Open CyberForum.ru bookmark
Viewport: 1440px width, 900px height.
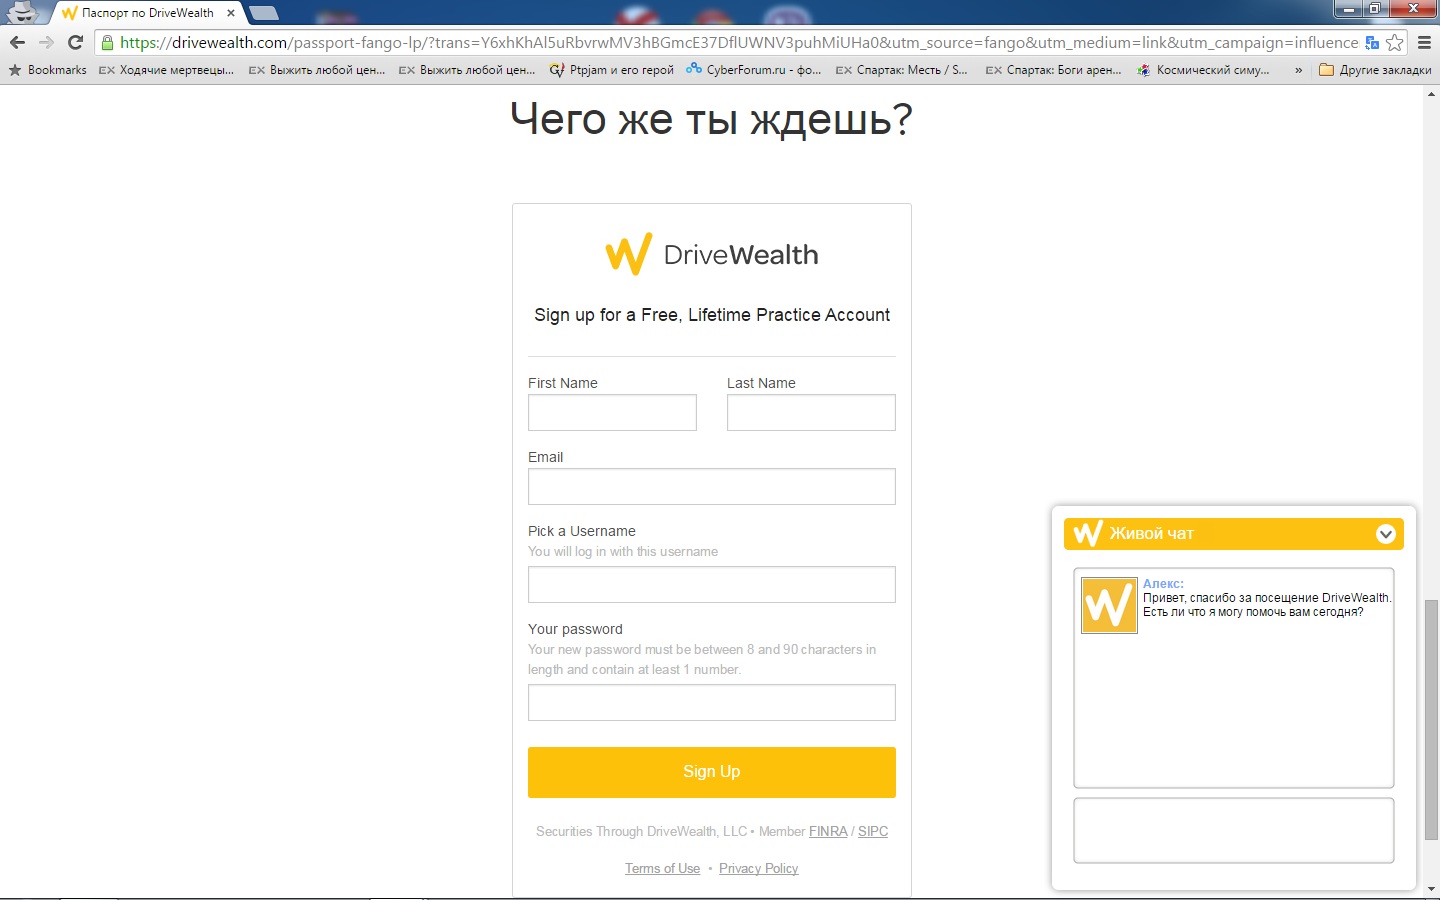pos(754,70)
